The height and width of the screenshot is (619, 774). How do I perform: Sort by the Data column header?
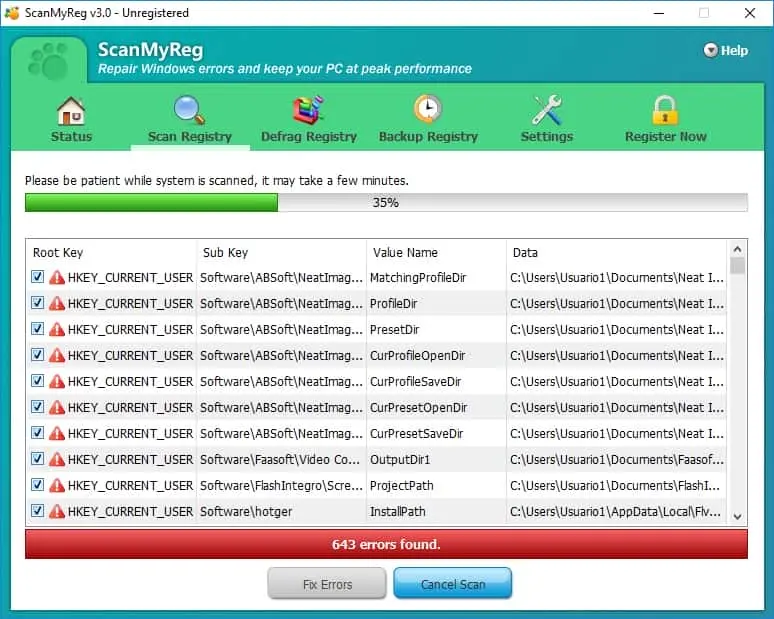tap(617, 253)
